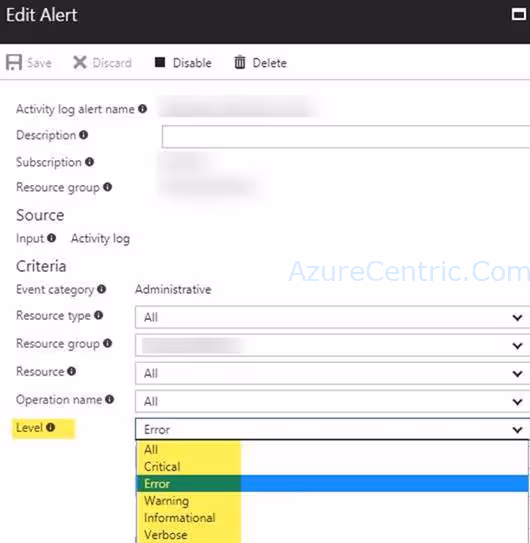Click the Source section heading
Image resolution: width=530 pixels, height=543 pixels.
click(x=40, y=215)
